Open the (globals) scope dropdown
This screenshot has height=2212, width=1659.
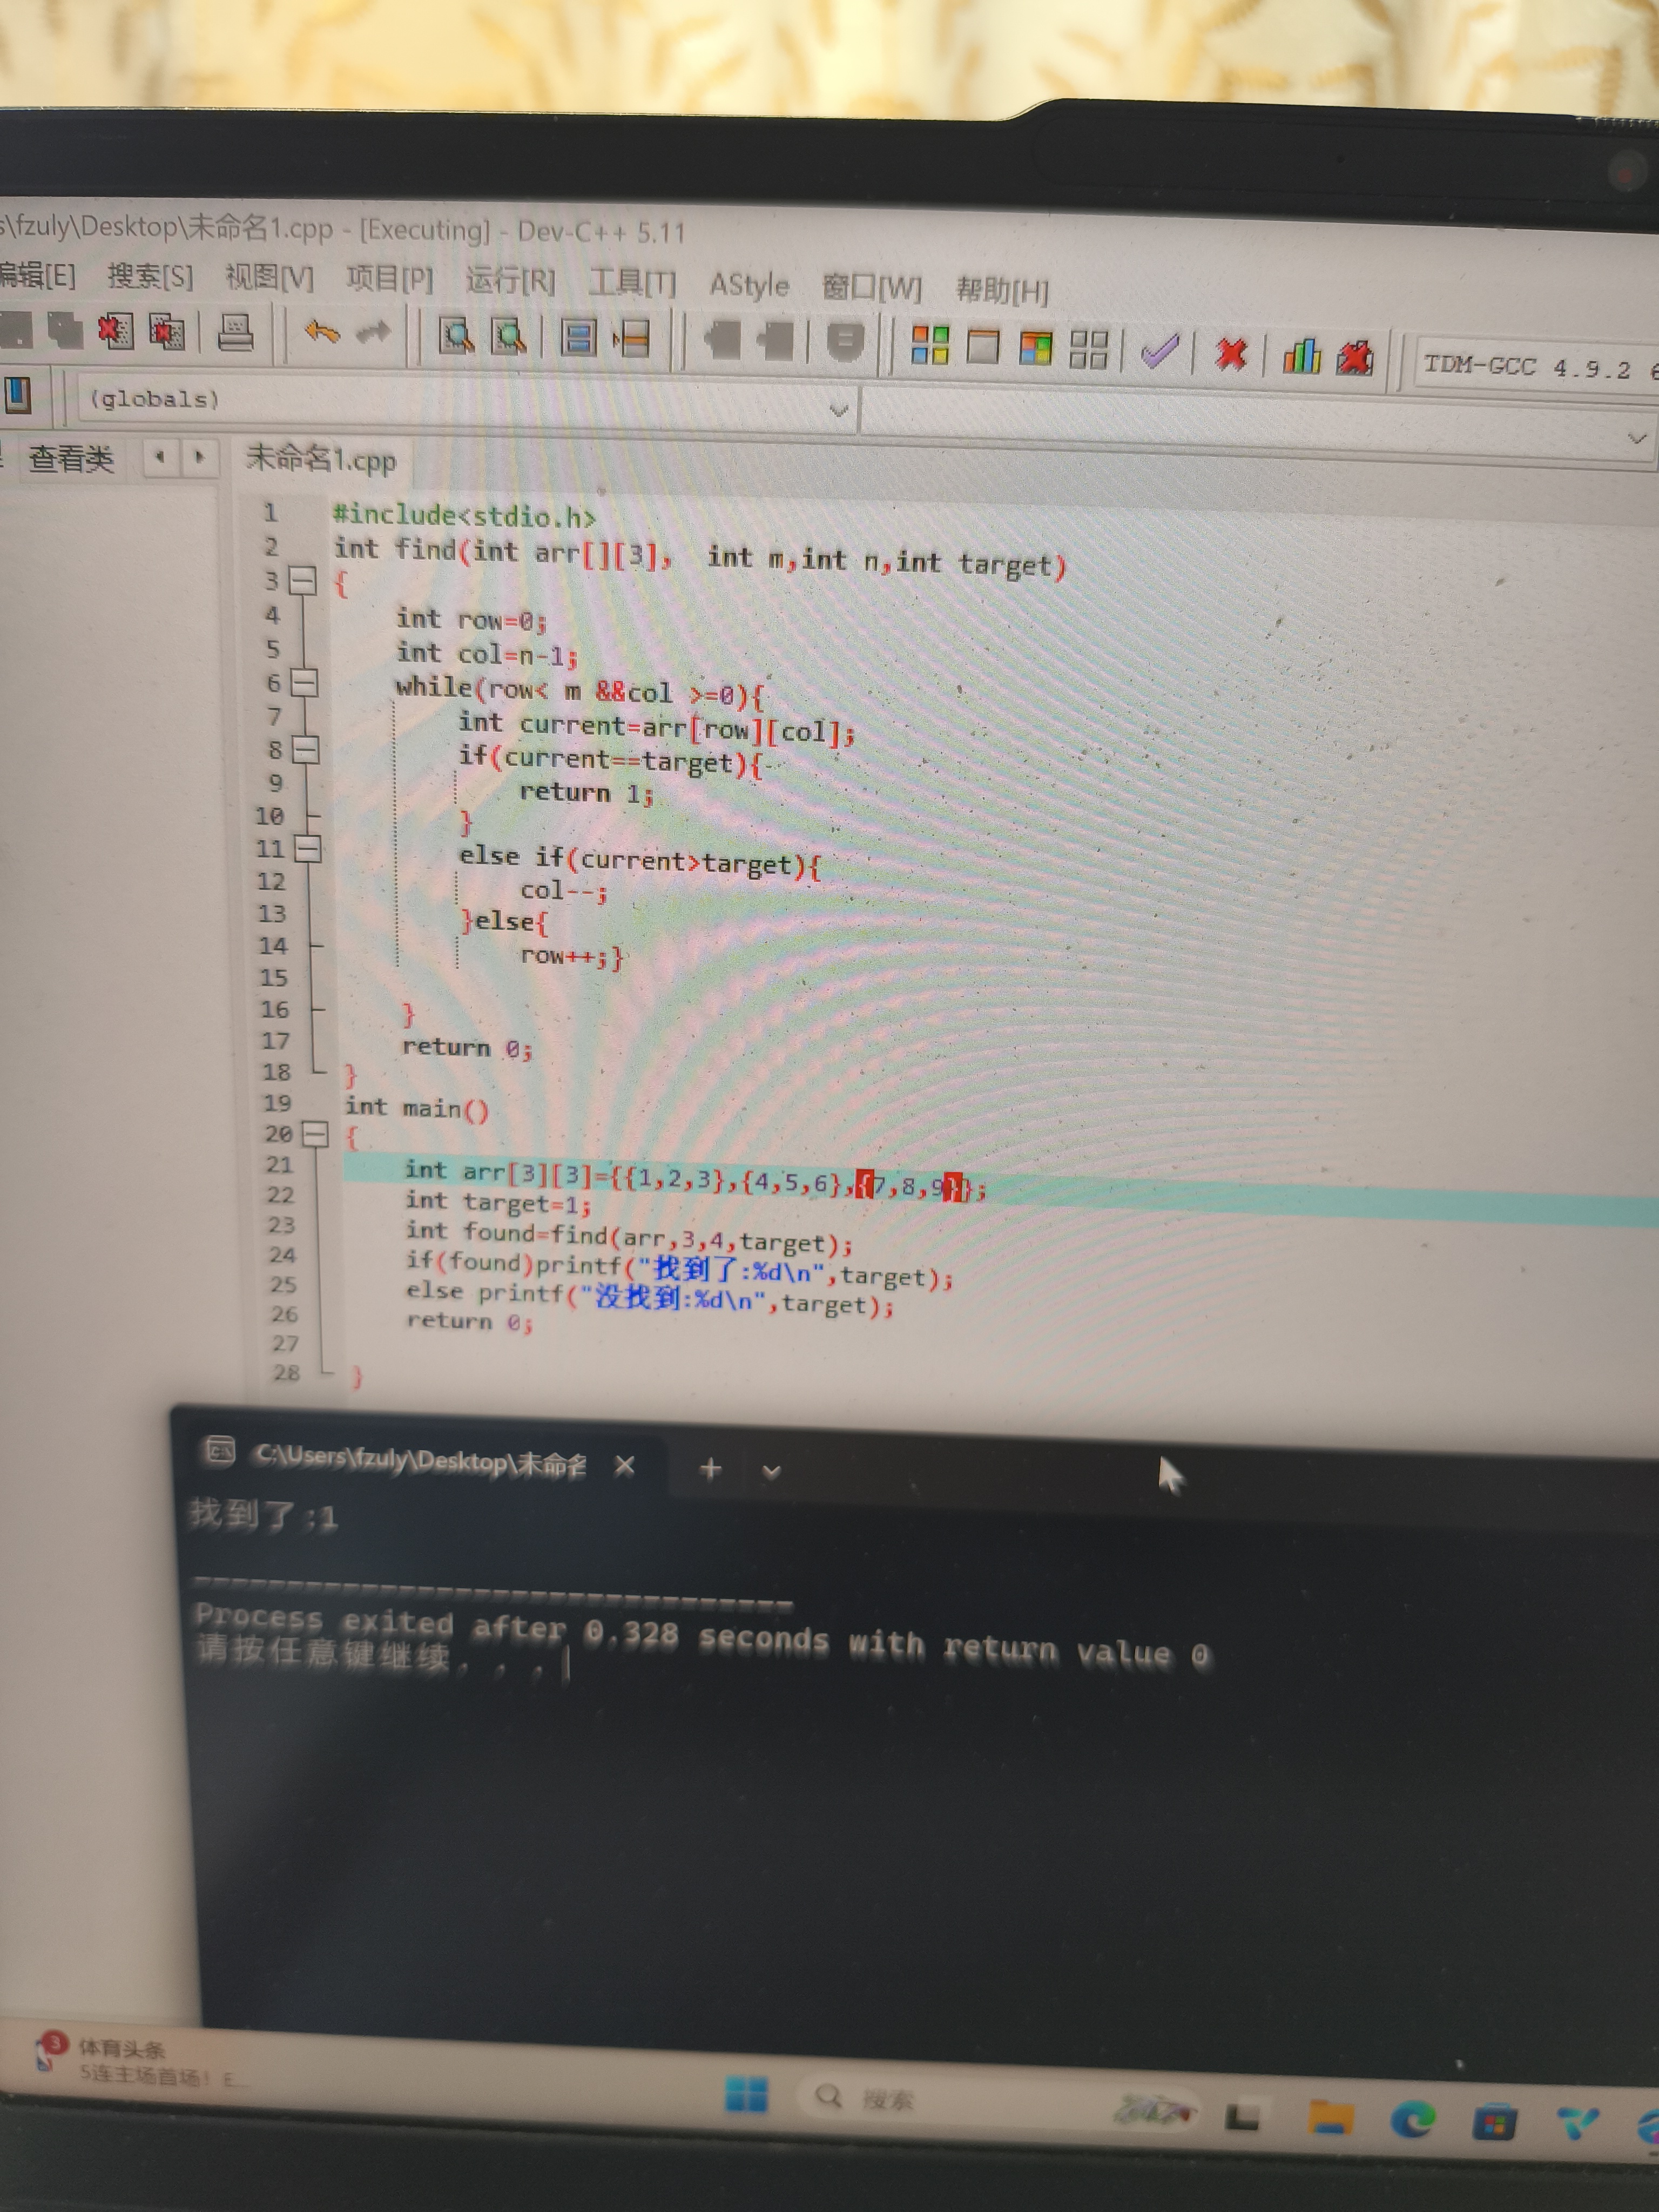pos(838,410)
